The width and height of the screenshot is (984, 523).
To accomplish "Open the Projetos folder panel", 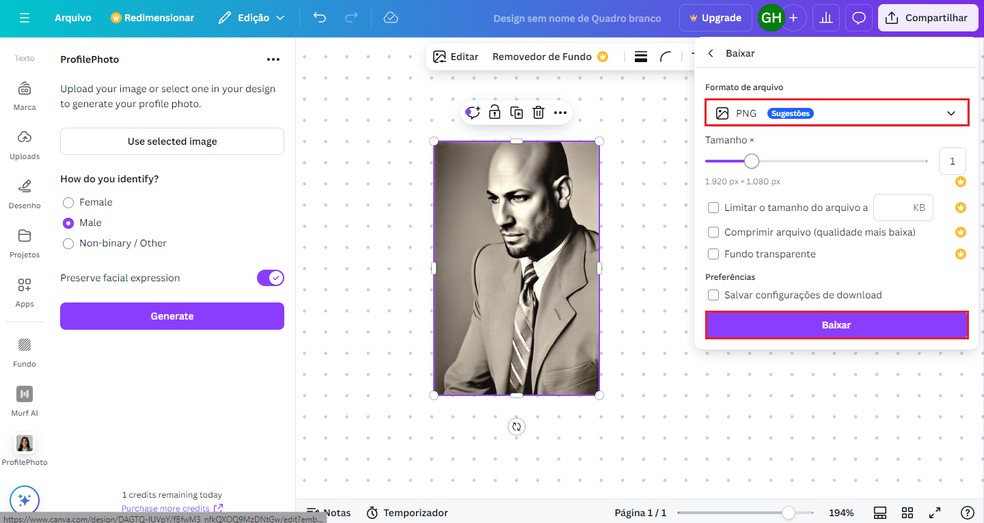I will 24,244.
